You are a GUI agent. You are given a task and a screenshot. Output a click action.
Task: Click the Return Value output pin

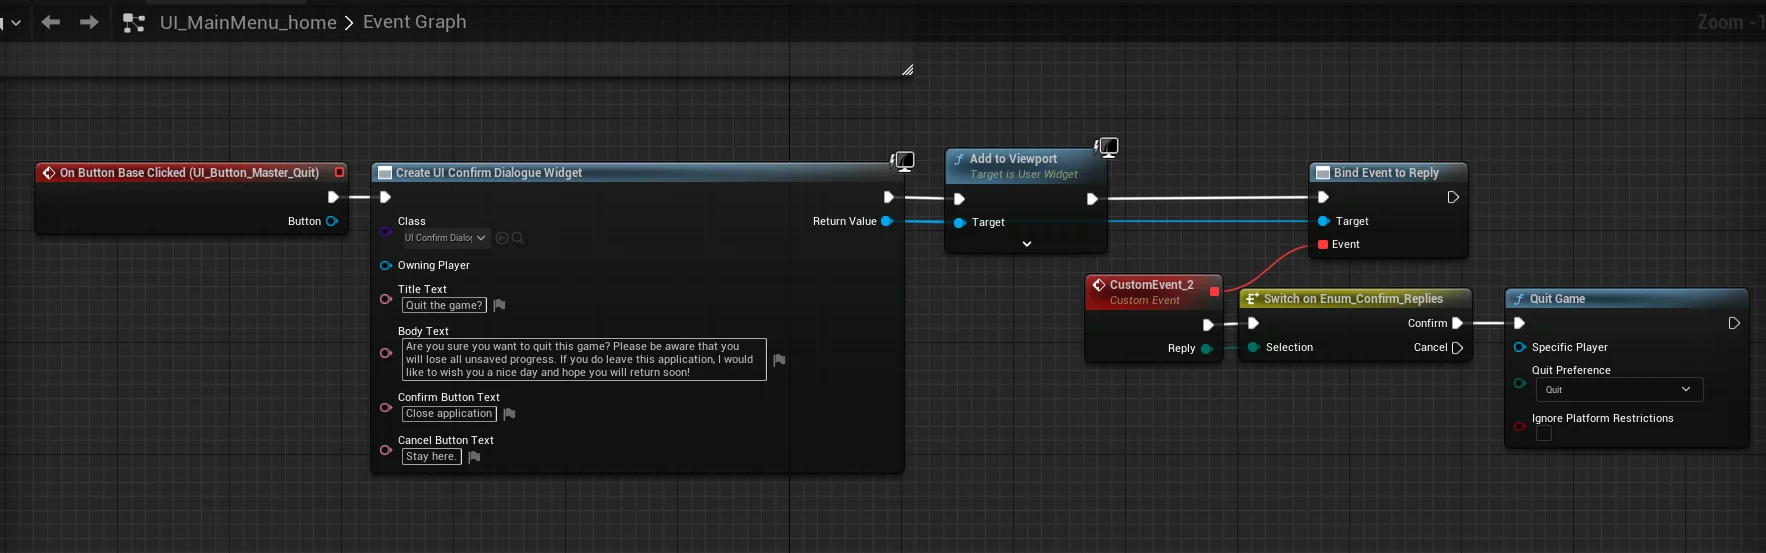pyautogui.click(x=886, y=221)
